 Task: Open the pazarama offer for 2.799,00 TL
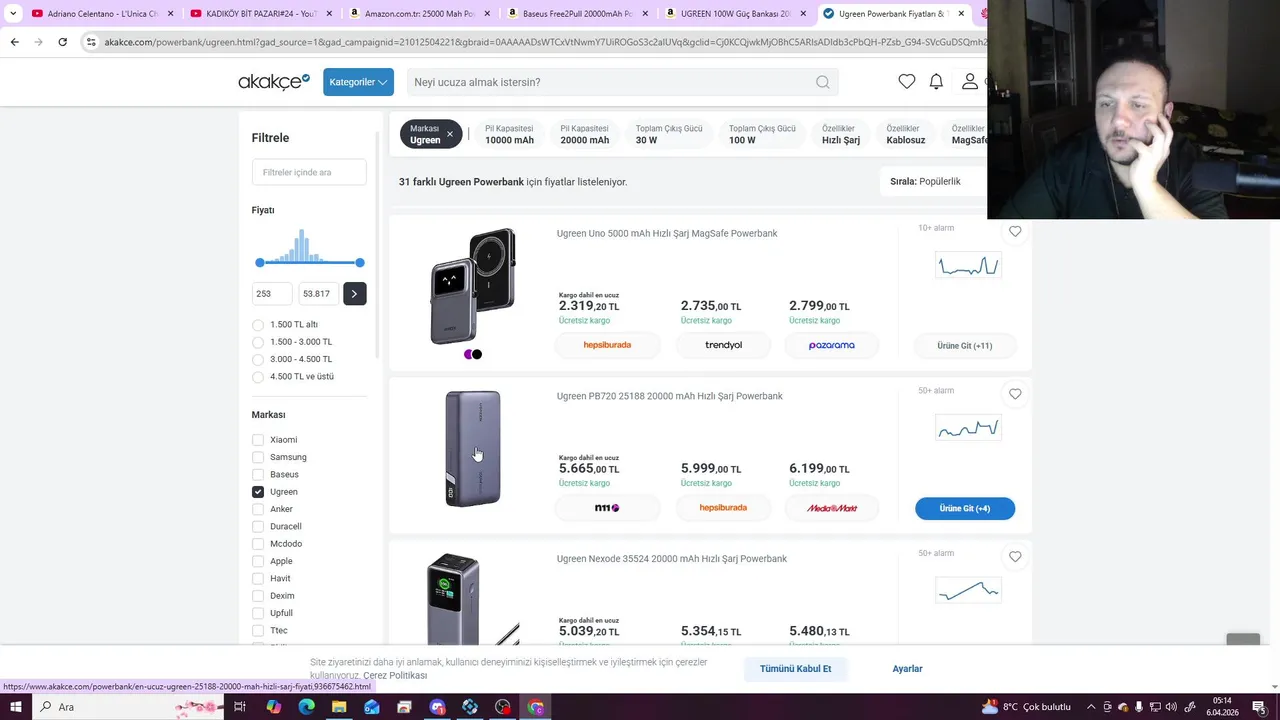pyautogui.click(x=832, y=345)
